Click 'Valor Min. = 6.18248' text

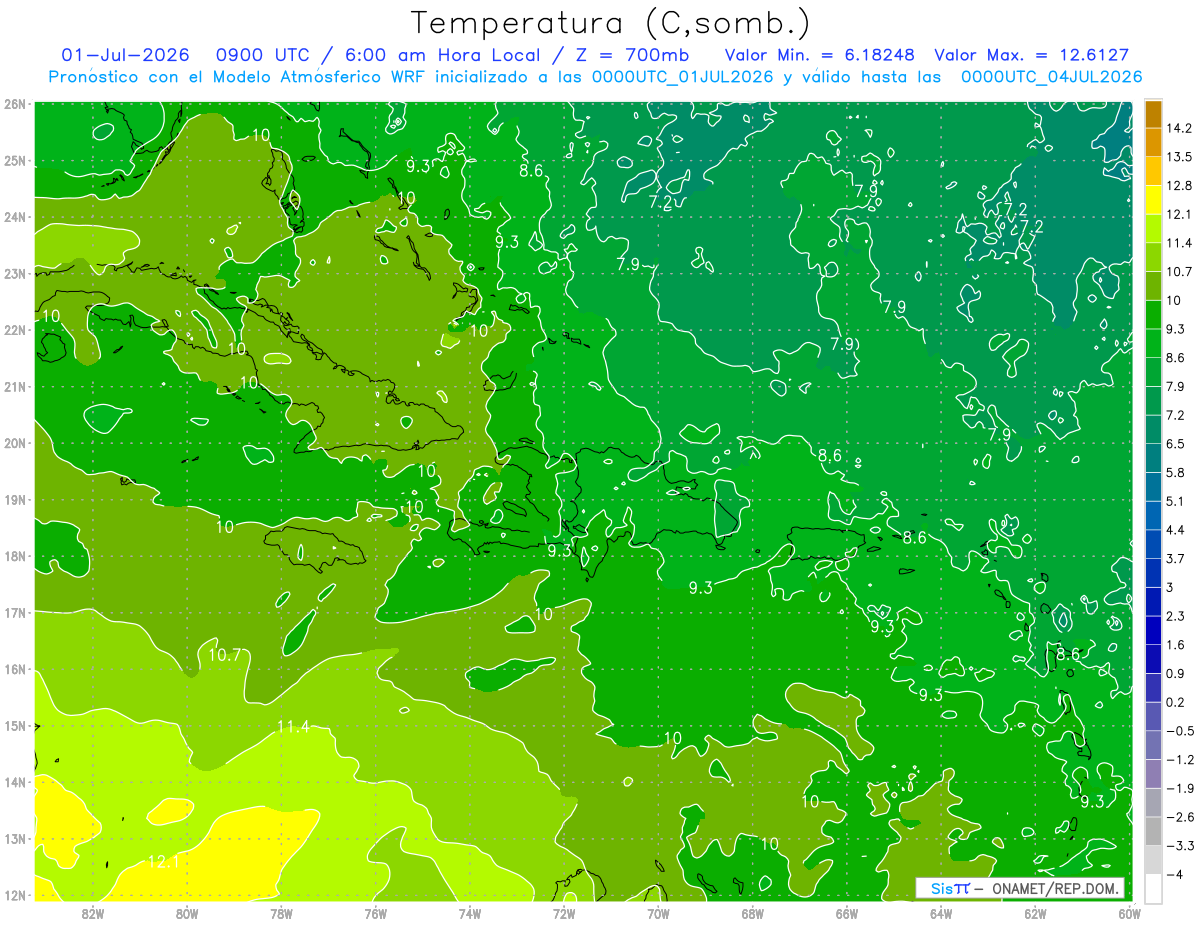[819, 55]
